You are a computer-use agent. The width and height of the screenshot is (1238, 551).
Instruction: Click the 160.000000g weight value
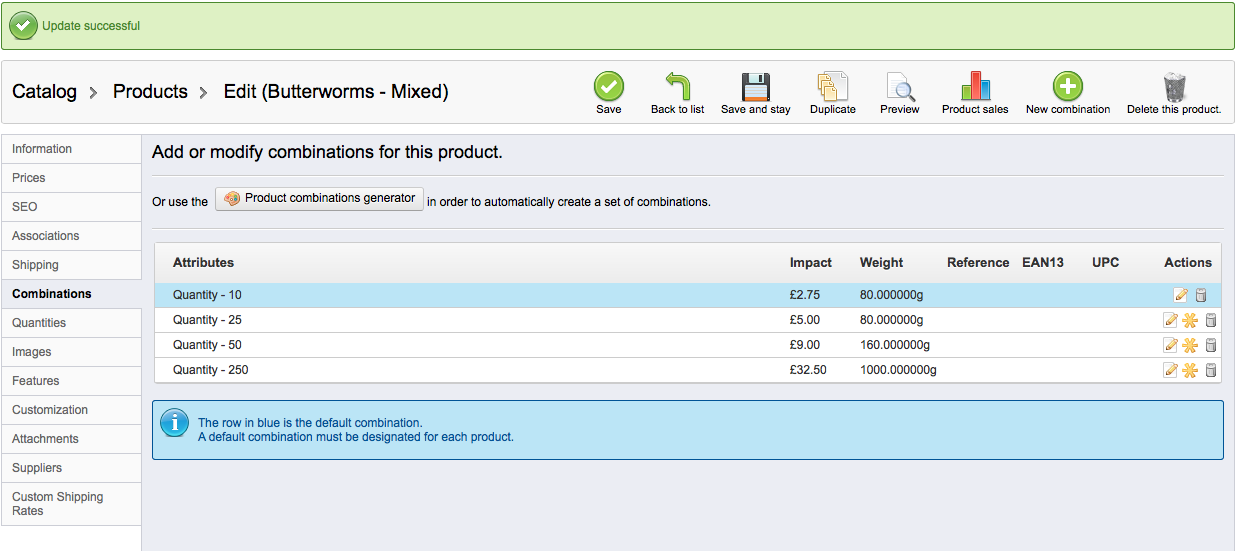click(895, 345)
